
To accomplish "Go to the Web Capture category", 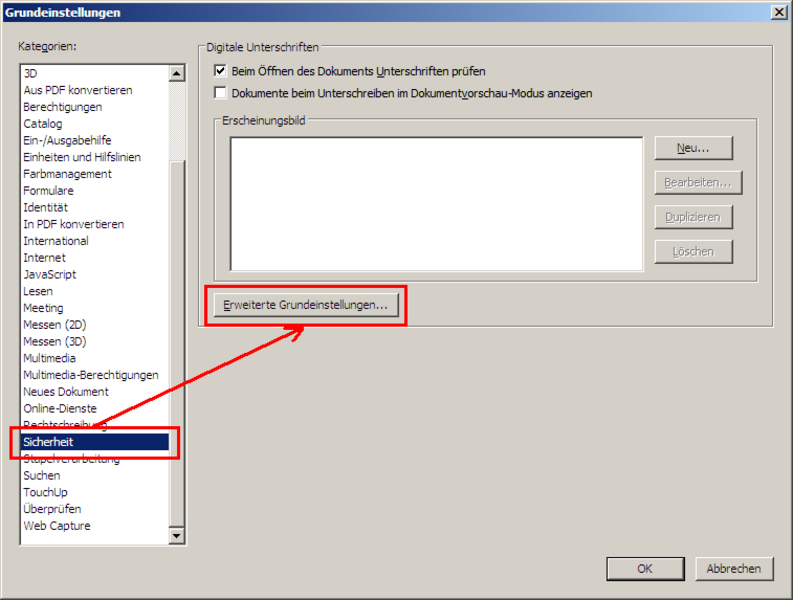I will pyautogui.click(x=57, y=526).
